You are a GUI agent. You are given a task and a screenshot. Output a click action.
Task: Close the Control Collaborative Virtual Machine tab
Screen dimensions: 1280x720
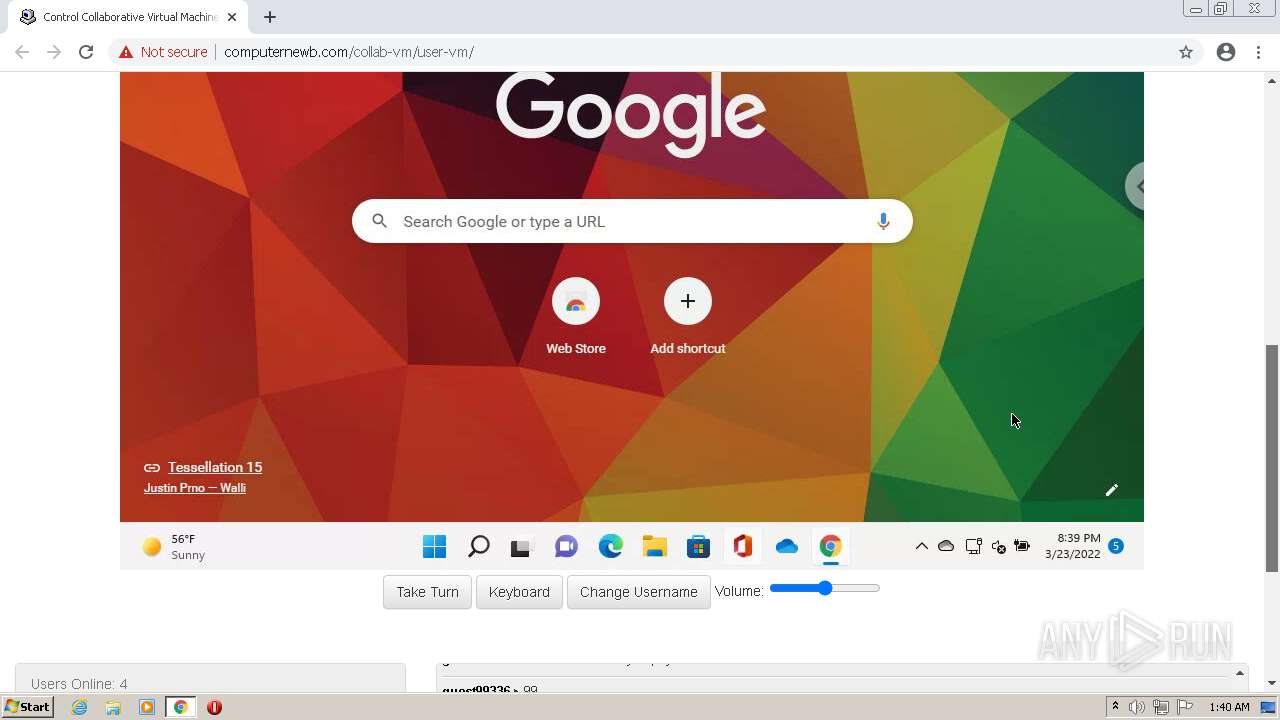click(x=231, y=17)
